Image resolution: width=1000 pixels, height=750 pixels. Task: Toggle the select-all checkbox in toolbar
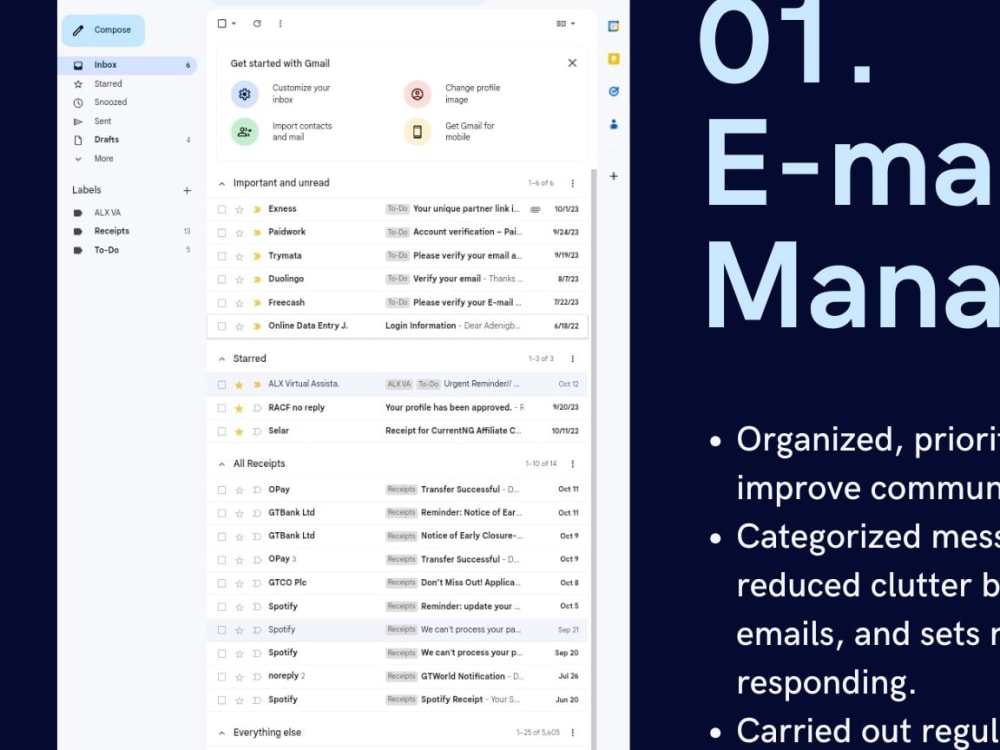click(222, 24)
